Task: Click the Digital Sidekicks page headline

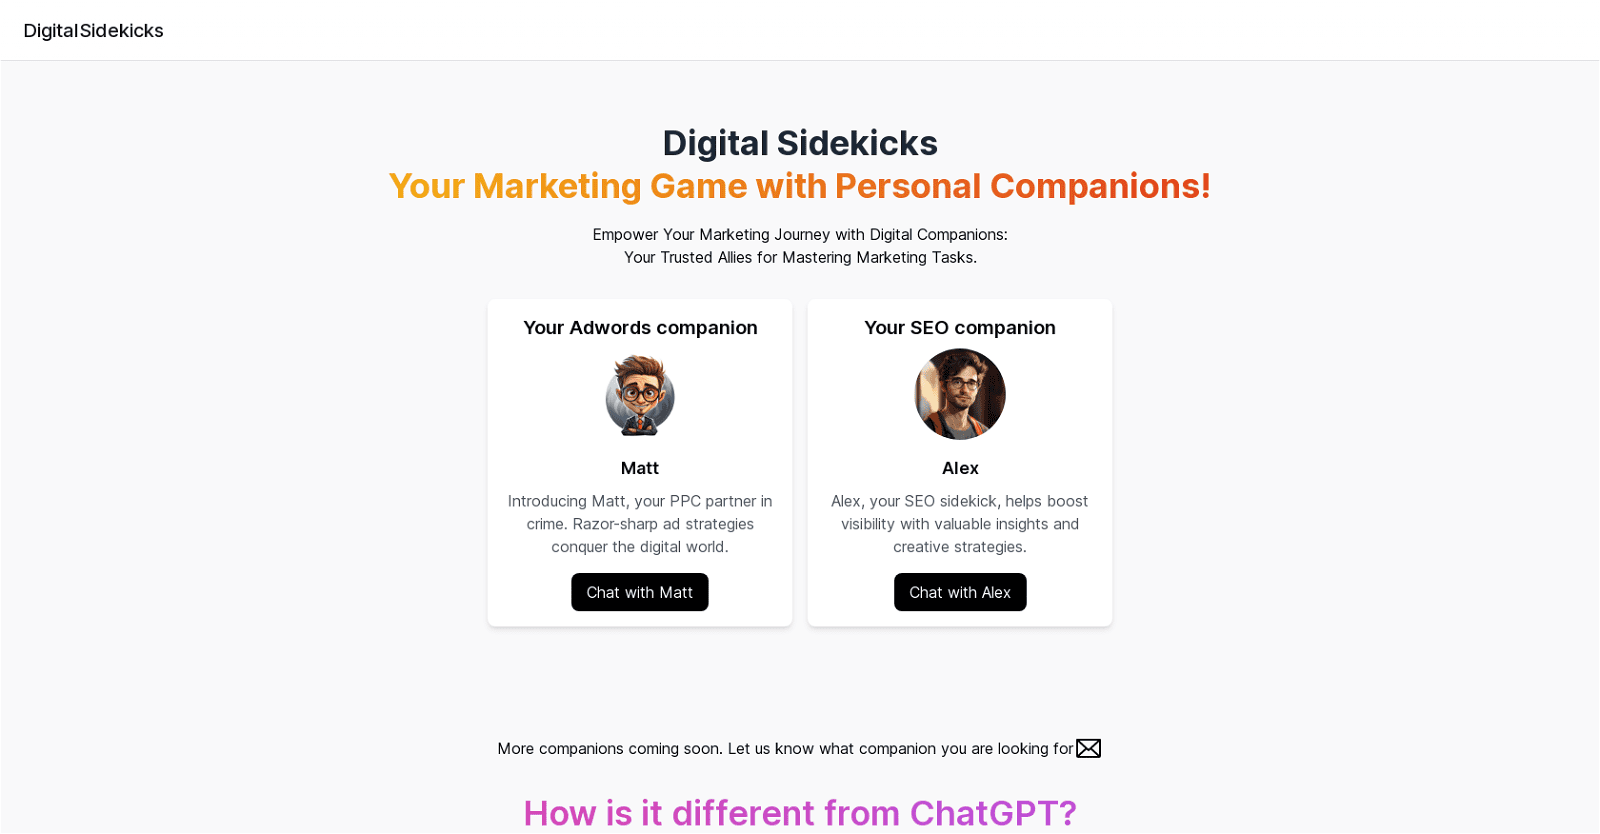Action: point(800,143)
